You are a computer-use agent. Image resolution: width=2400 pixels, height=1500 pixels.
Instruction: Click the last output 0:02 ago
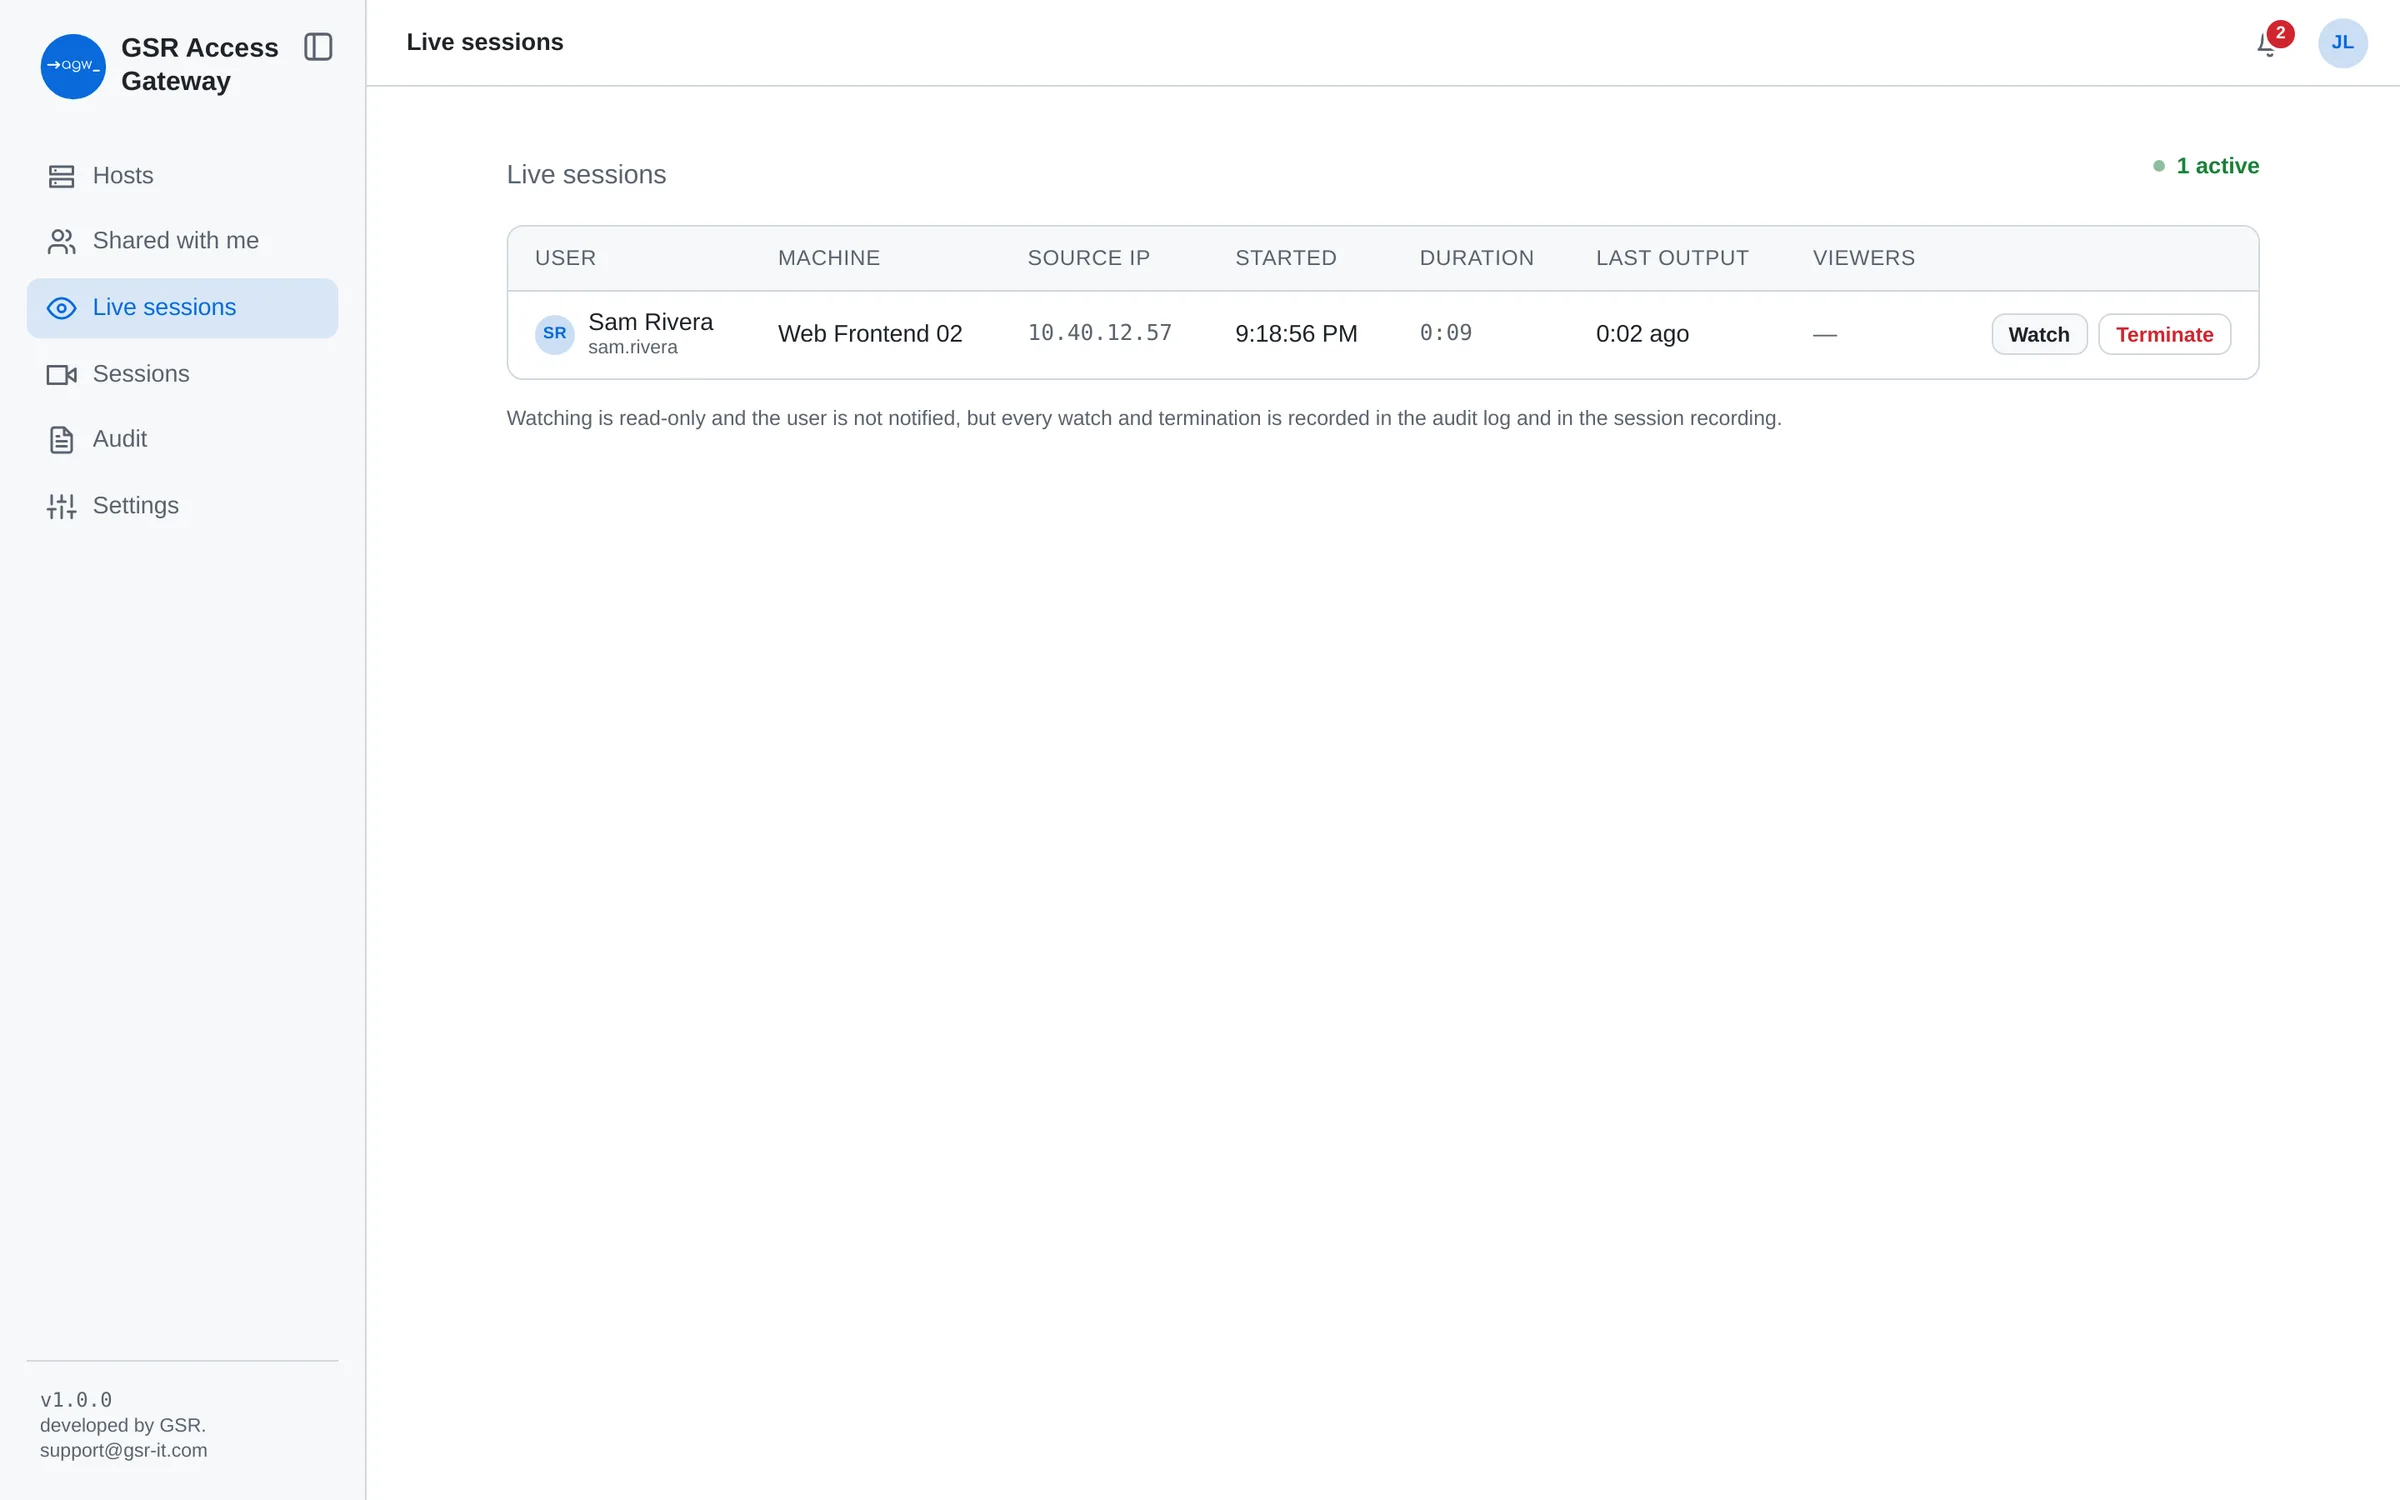(1642, 334)
